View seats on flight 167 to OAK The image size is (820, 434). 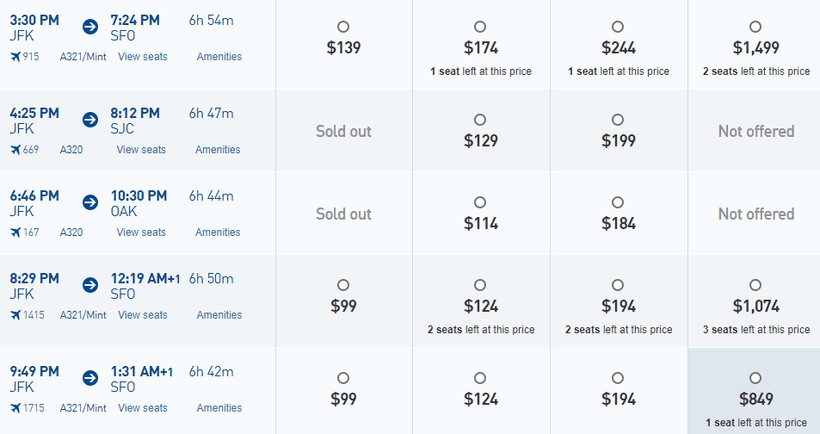coord(141,232)
